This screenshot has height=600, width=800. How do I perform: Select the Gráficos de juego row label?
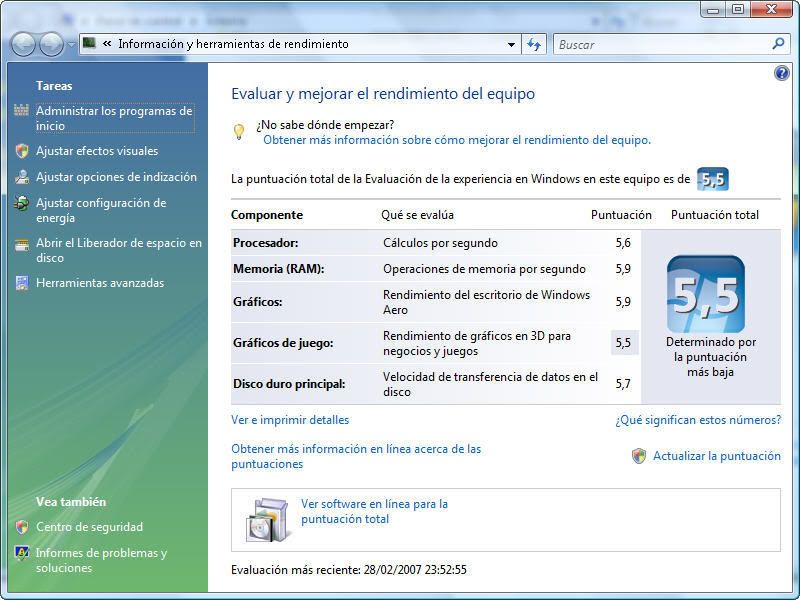[283, 343]
